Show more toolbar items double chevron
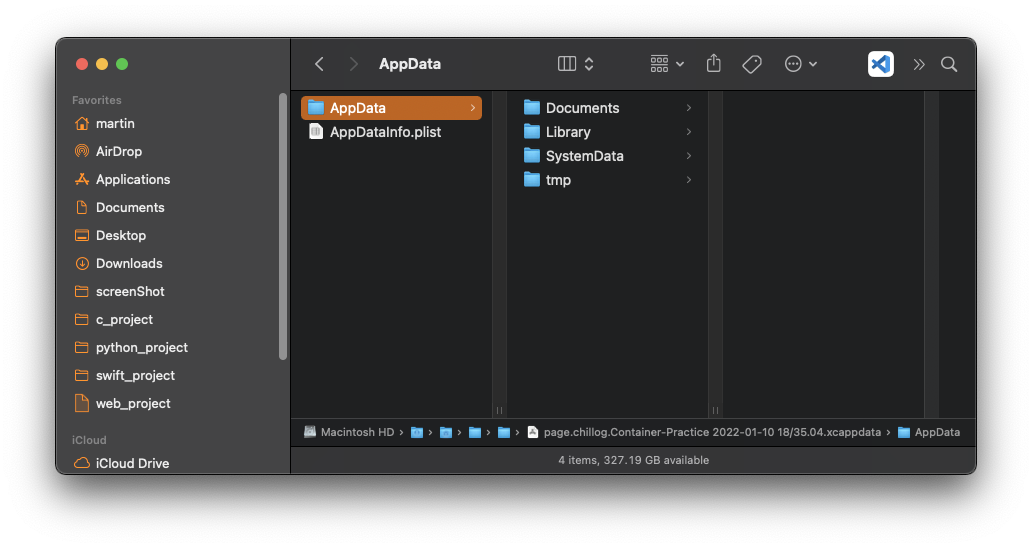This screenshot has width=1032, height=548. [919, 64]
